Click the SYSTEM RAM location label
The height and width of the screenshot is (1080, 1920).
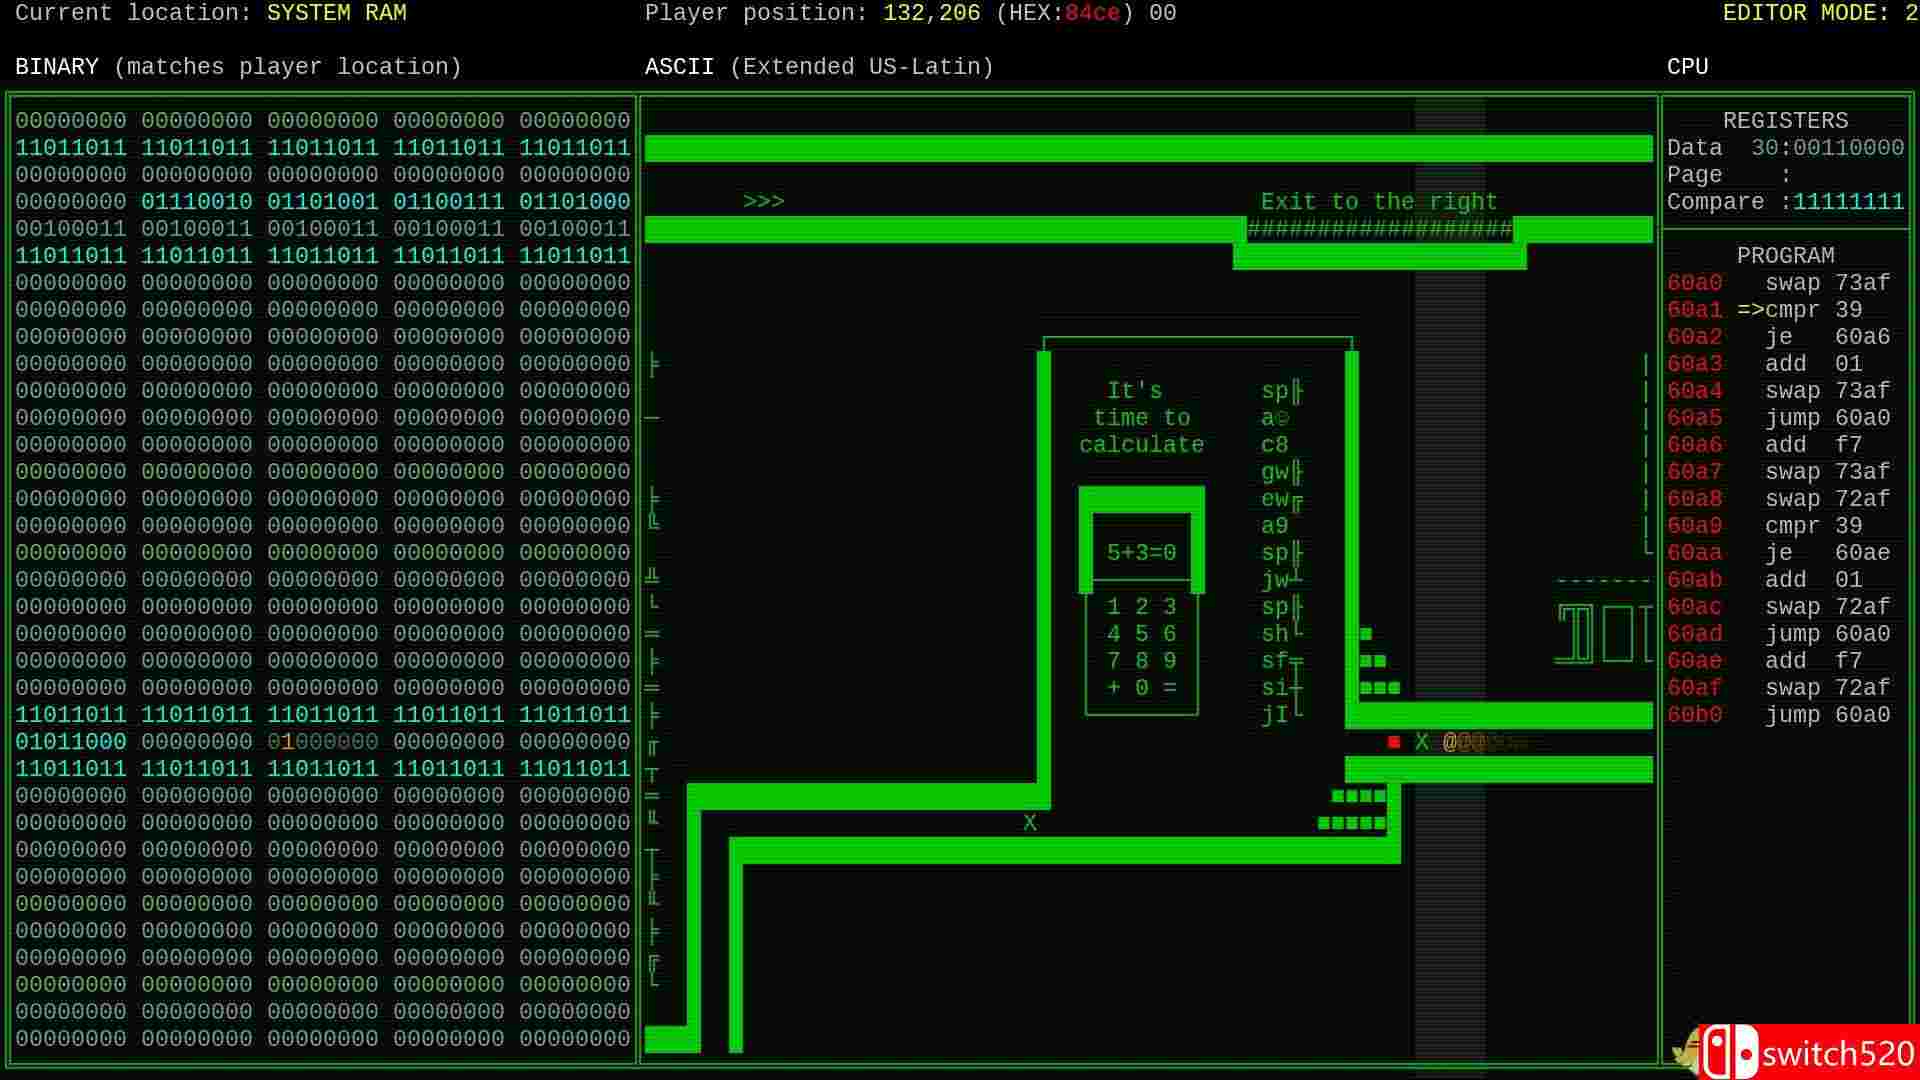[x=336, y=13]
